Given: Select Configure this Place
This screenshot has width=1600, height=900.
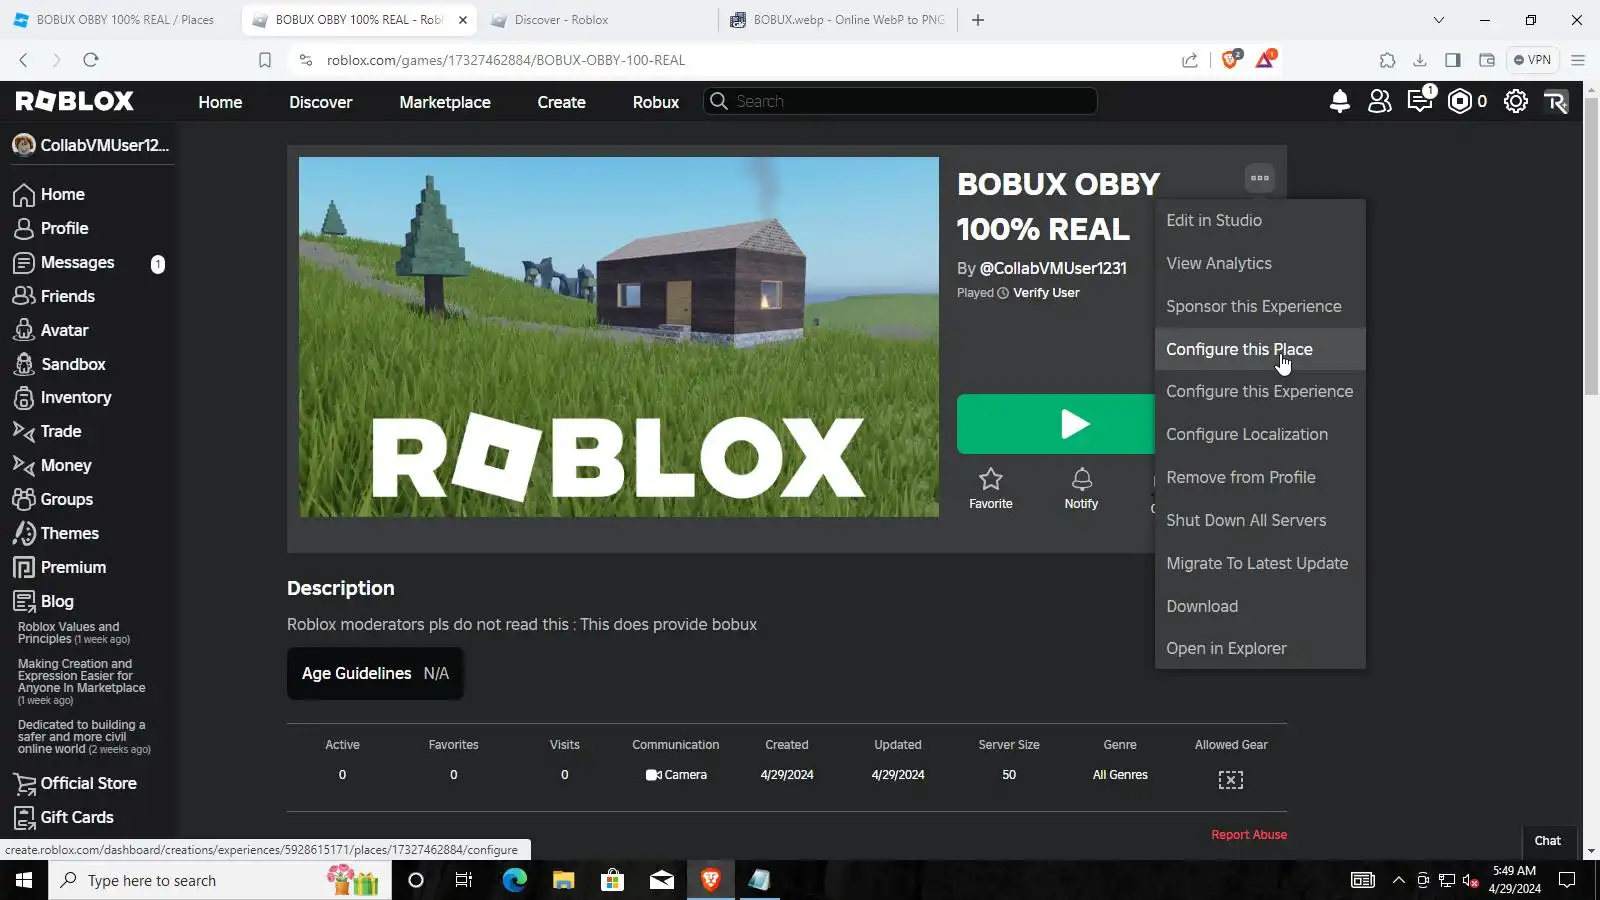Looking at the screenshot, I should click(x=1260, y=349).
